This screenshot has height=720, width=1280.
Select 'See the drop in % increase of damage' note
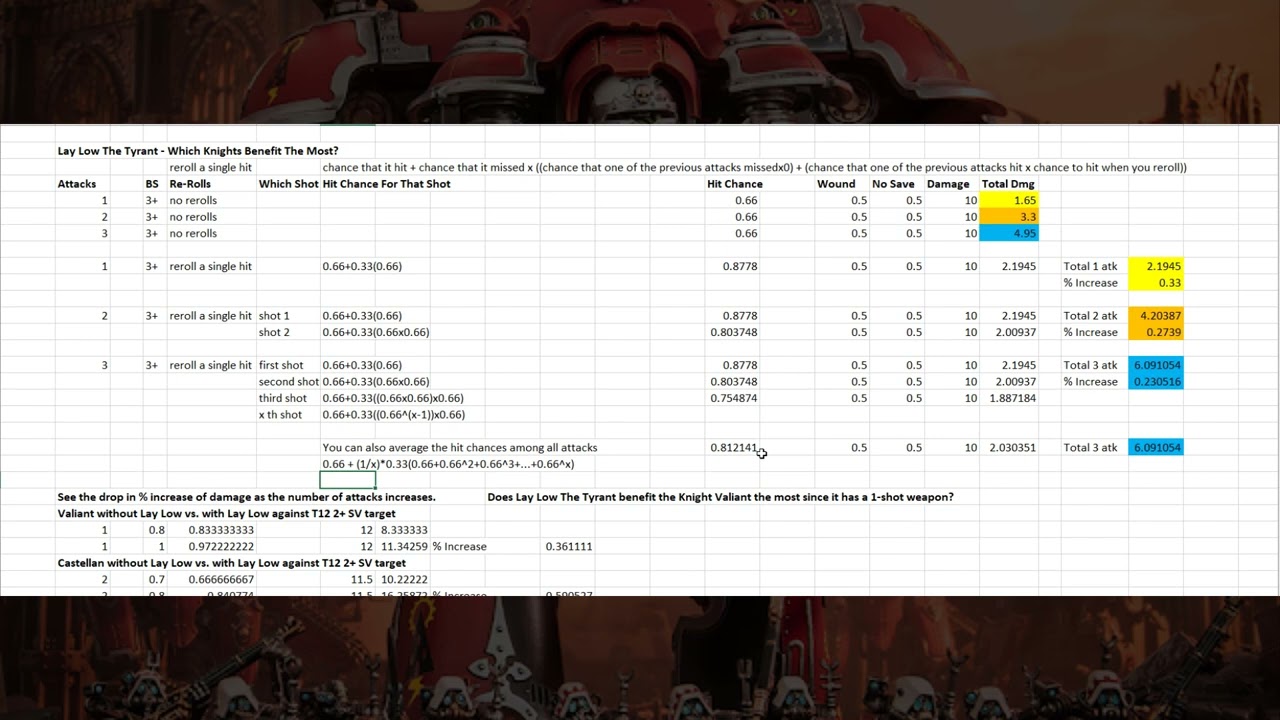[247, 497]
